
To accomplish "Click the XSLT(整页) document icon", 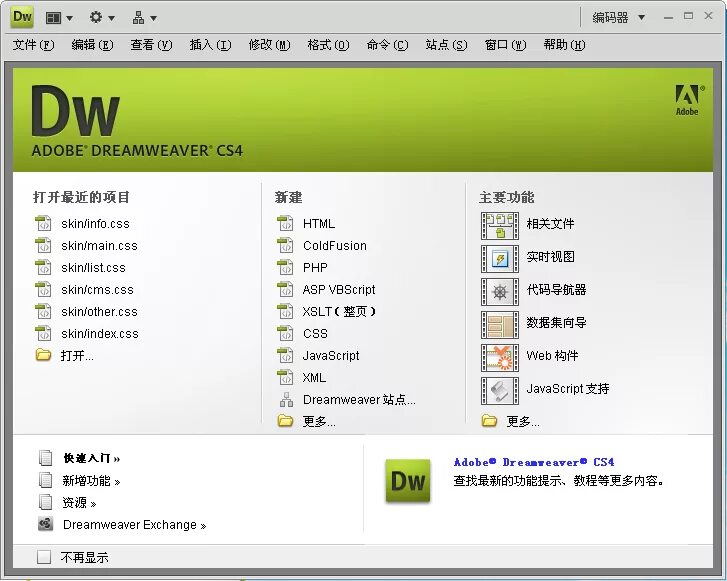I will (x=285, y=311).
